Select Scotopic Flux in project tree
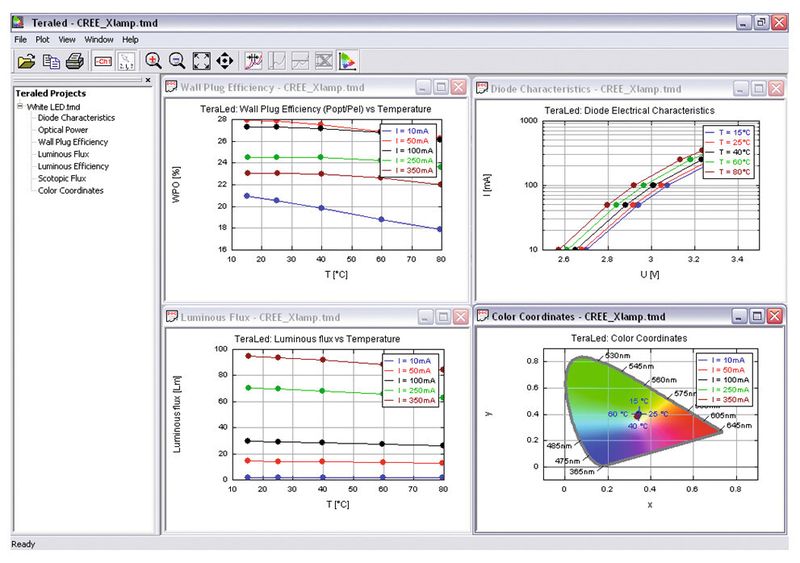 coord(62,178)
